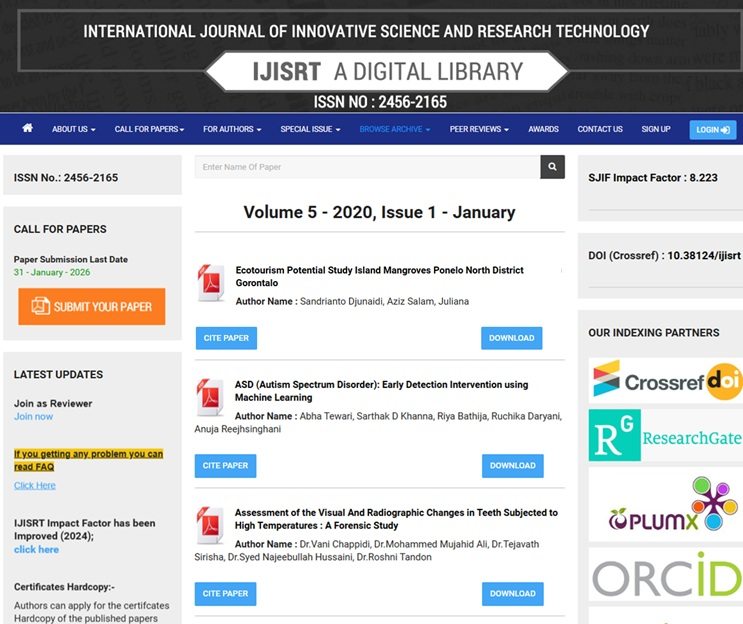Open the ResearchGate partner logo
This screenshot has width=743, height=624.
(x=664, y=436)
